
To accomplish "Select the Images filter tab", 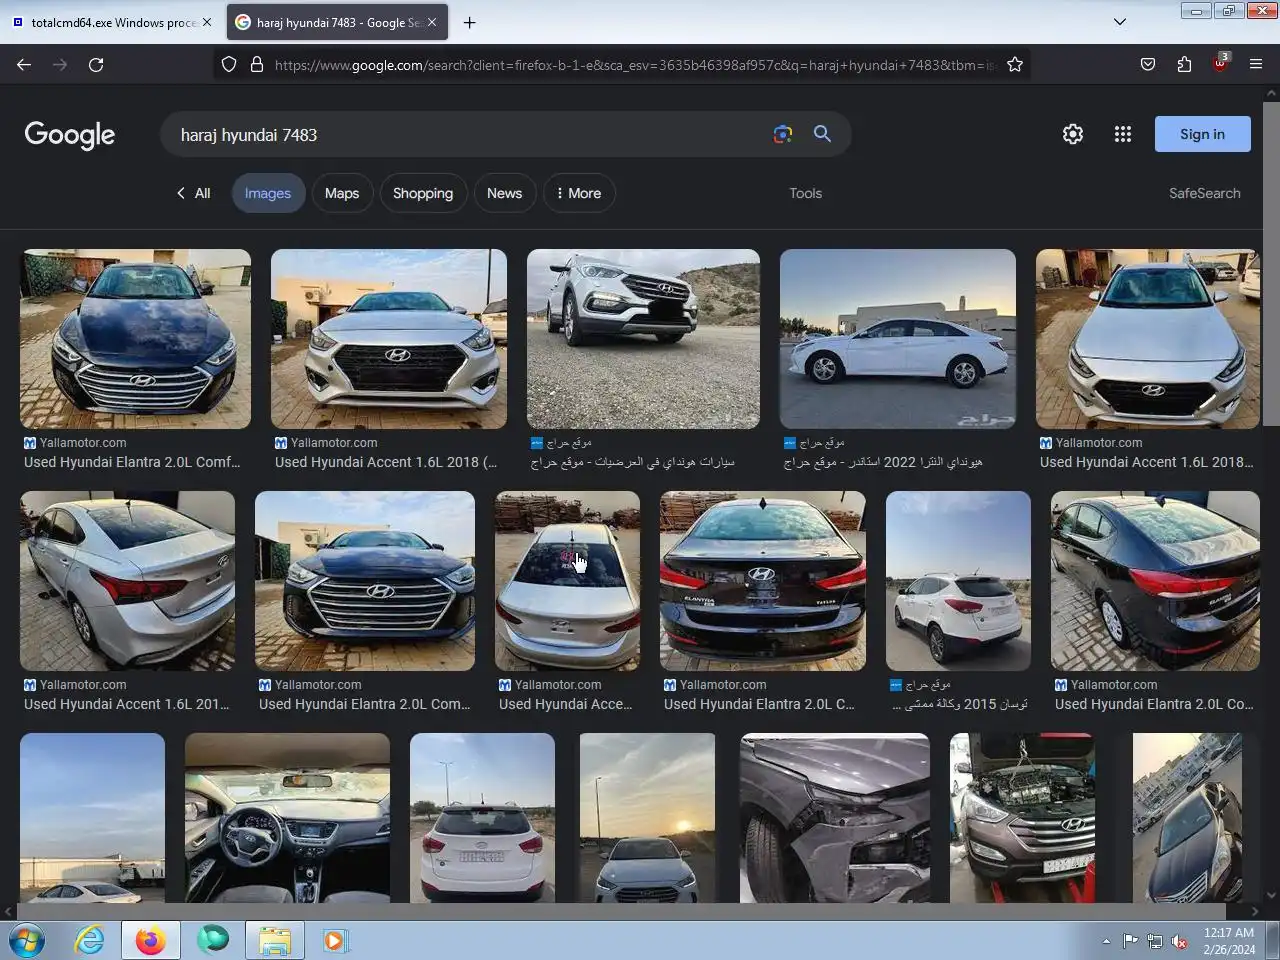I will [268, 193].
